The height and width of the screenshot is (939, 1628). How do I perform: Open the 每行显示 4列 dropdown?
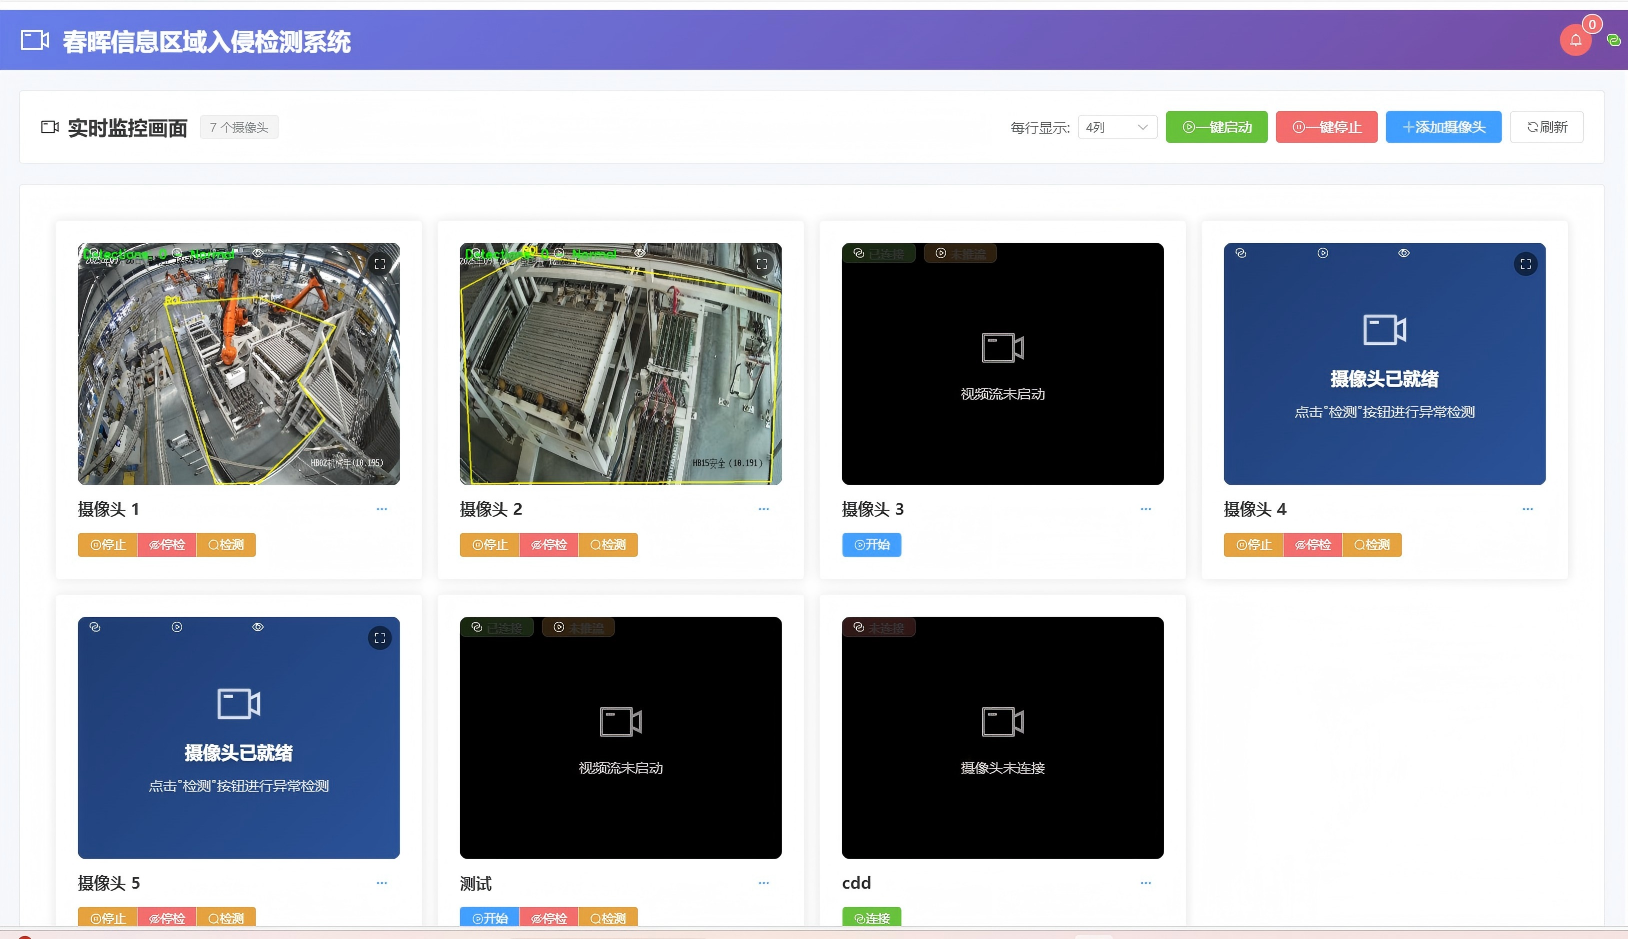pyautogui.click(x=1117, y=127)
